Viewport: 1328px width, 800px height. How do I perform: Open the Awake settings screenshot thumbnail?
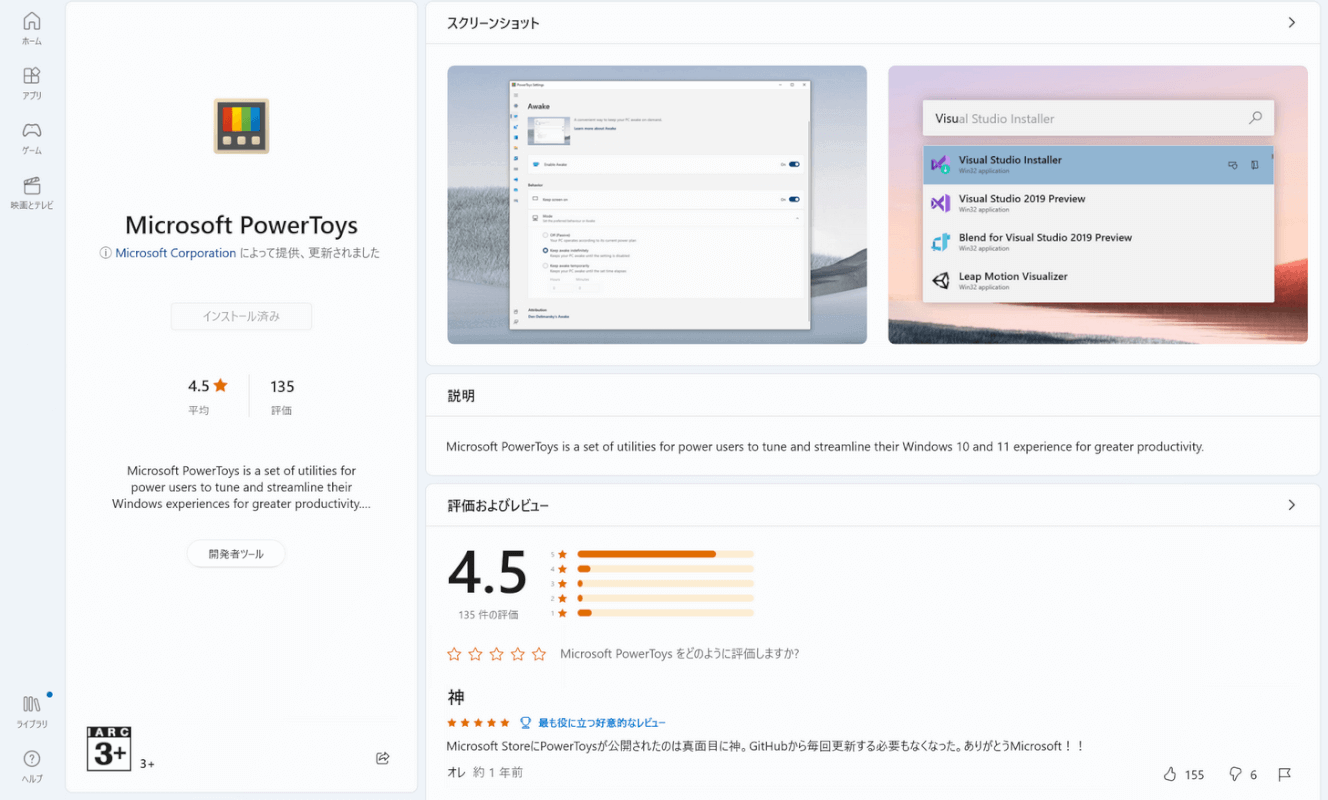[657, 205]
